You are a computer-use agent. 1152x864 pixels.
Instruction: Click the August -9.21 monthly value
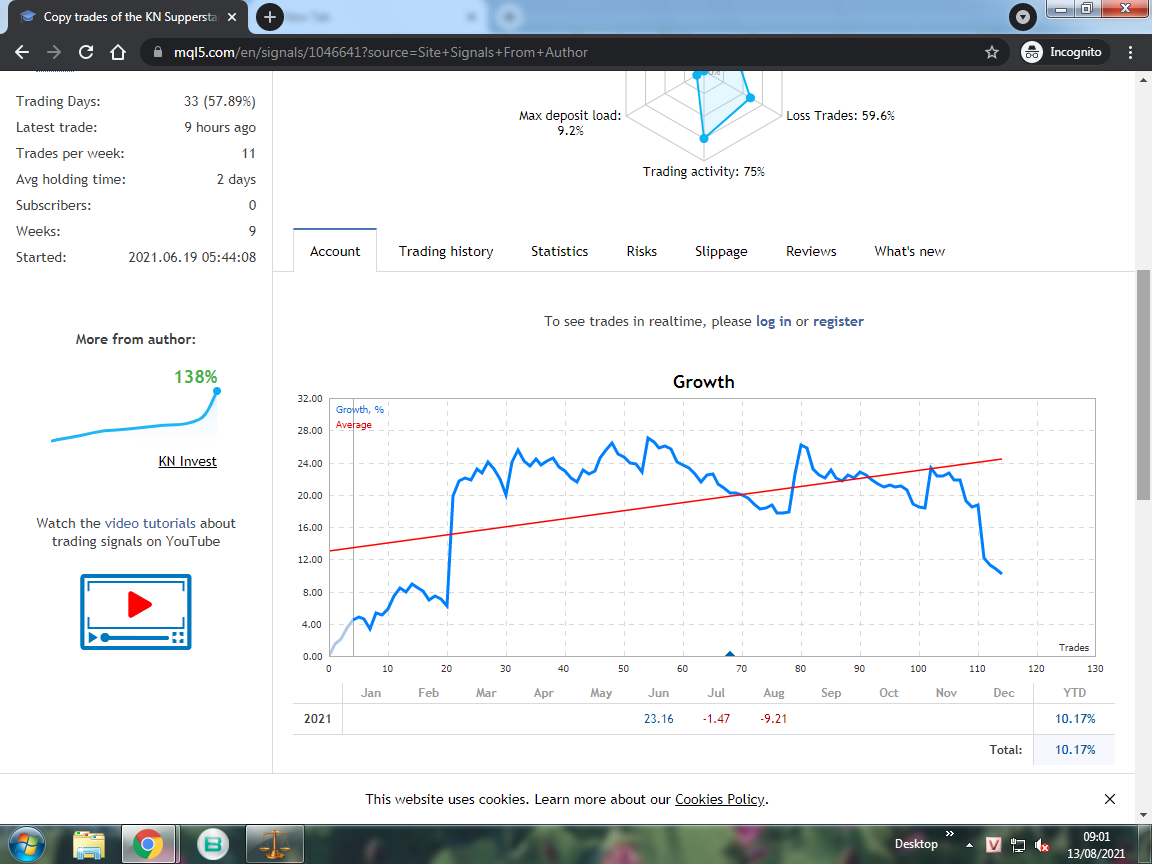point(773,719)
